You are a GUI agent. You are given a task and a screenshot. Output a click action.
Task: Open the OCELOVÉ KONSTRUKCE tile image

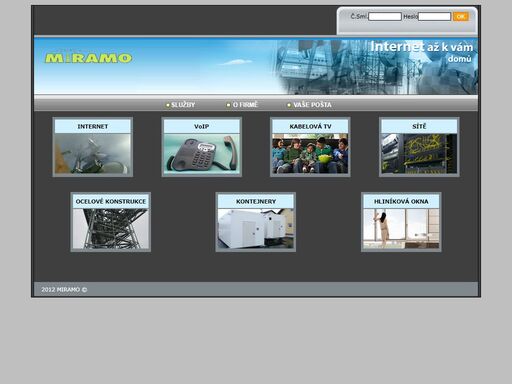coord(111,229)
